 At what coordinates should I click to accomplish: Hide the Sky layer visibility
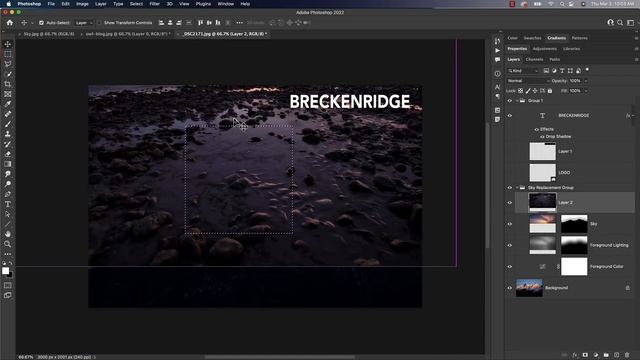[x=510, y=224]
